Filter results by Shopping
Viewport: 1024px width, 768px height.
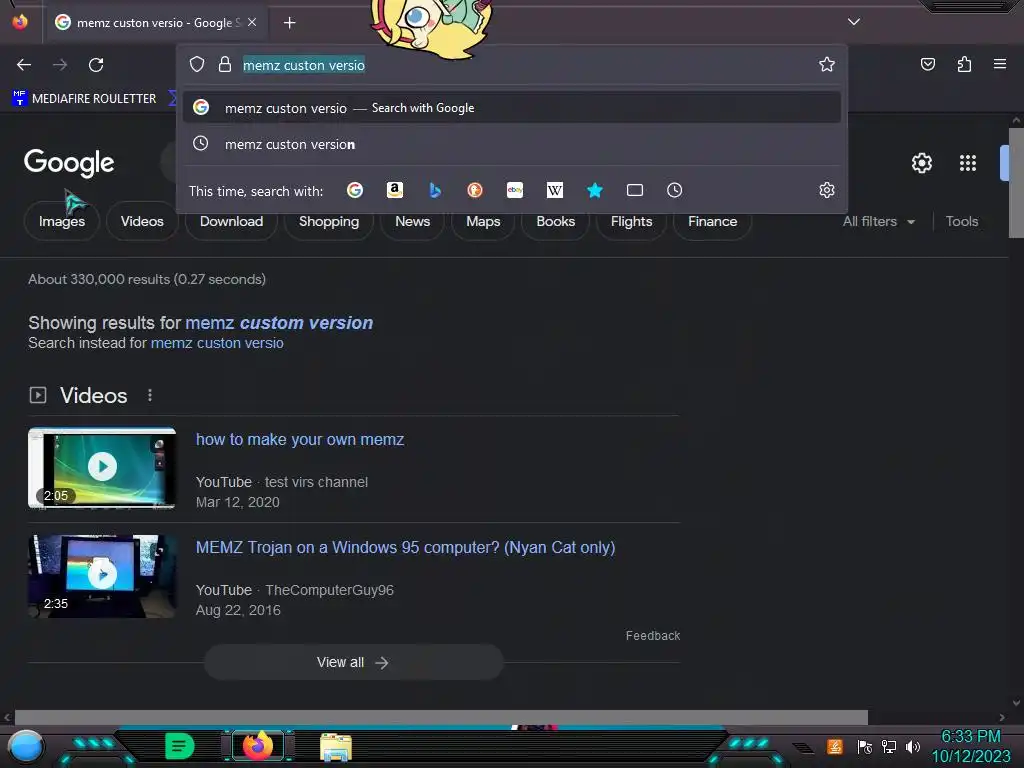(328, 221)
